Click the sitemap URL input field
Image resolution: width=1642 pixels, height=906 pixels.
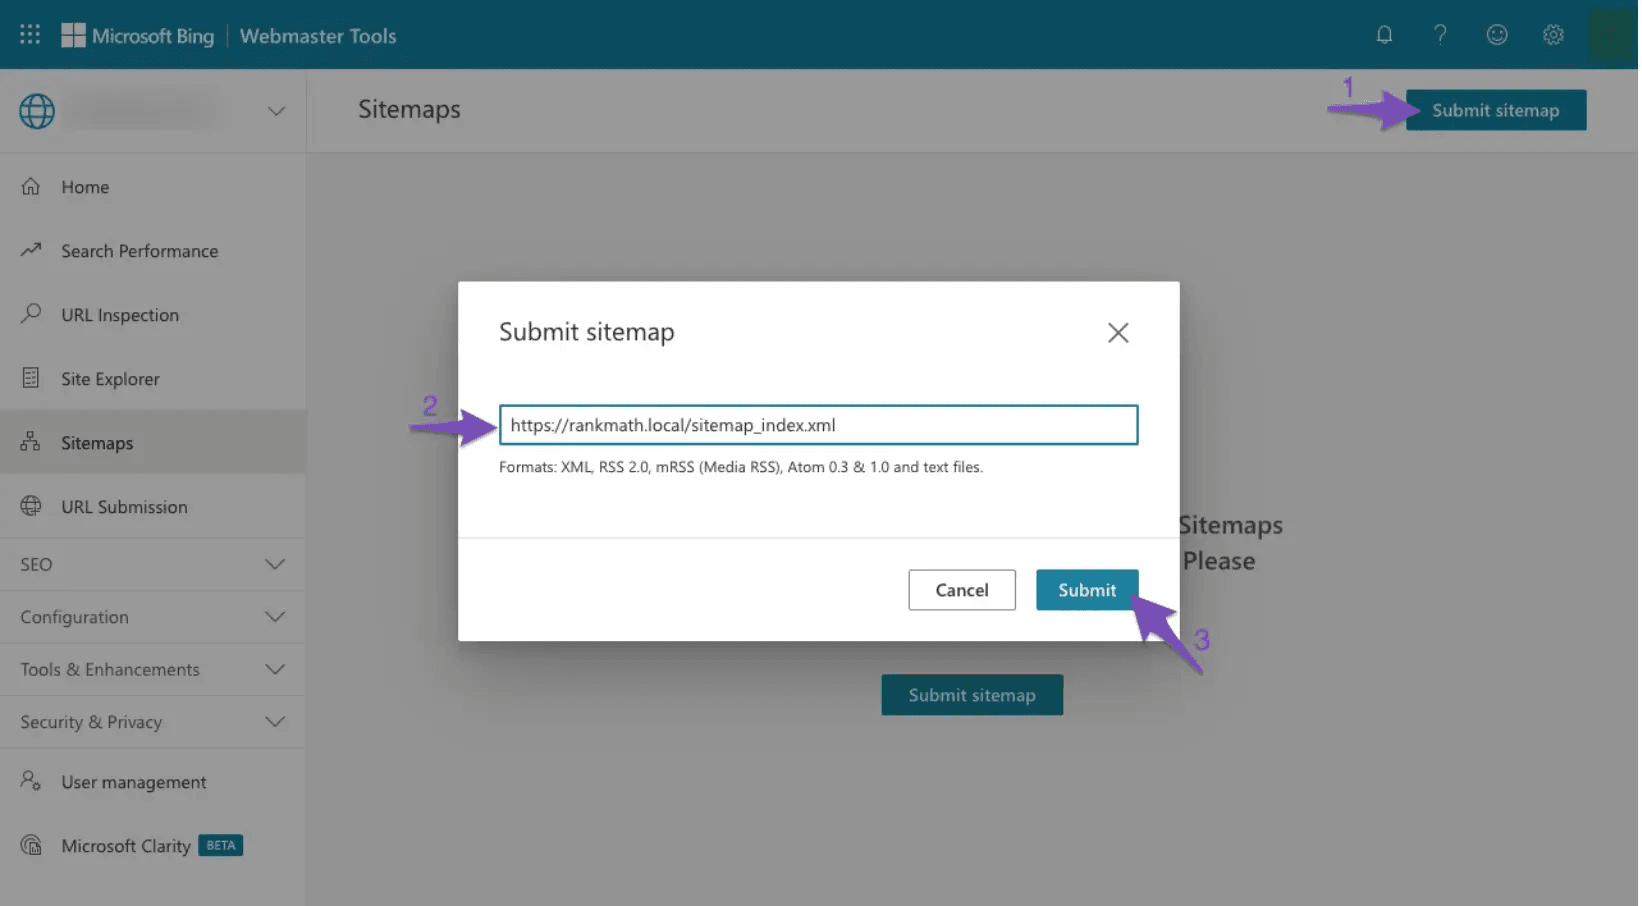click(818, 424)
